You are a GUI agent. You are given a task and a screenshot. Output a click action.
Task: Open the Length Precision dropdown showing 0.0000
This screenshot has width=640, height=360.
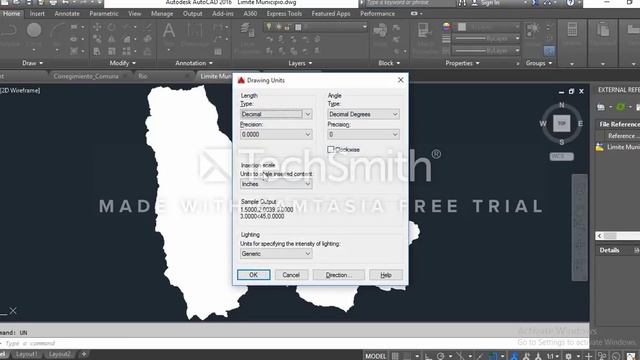[x=276, y=134]
